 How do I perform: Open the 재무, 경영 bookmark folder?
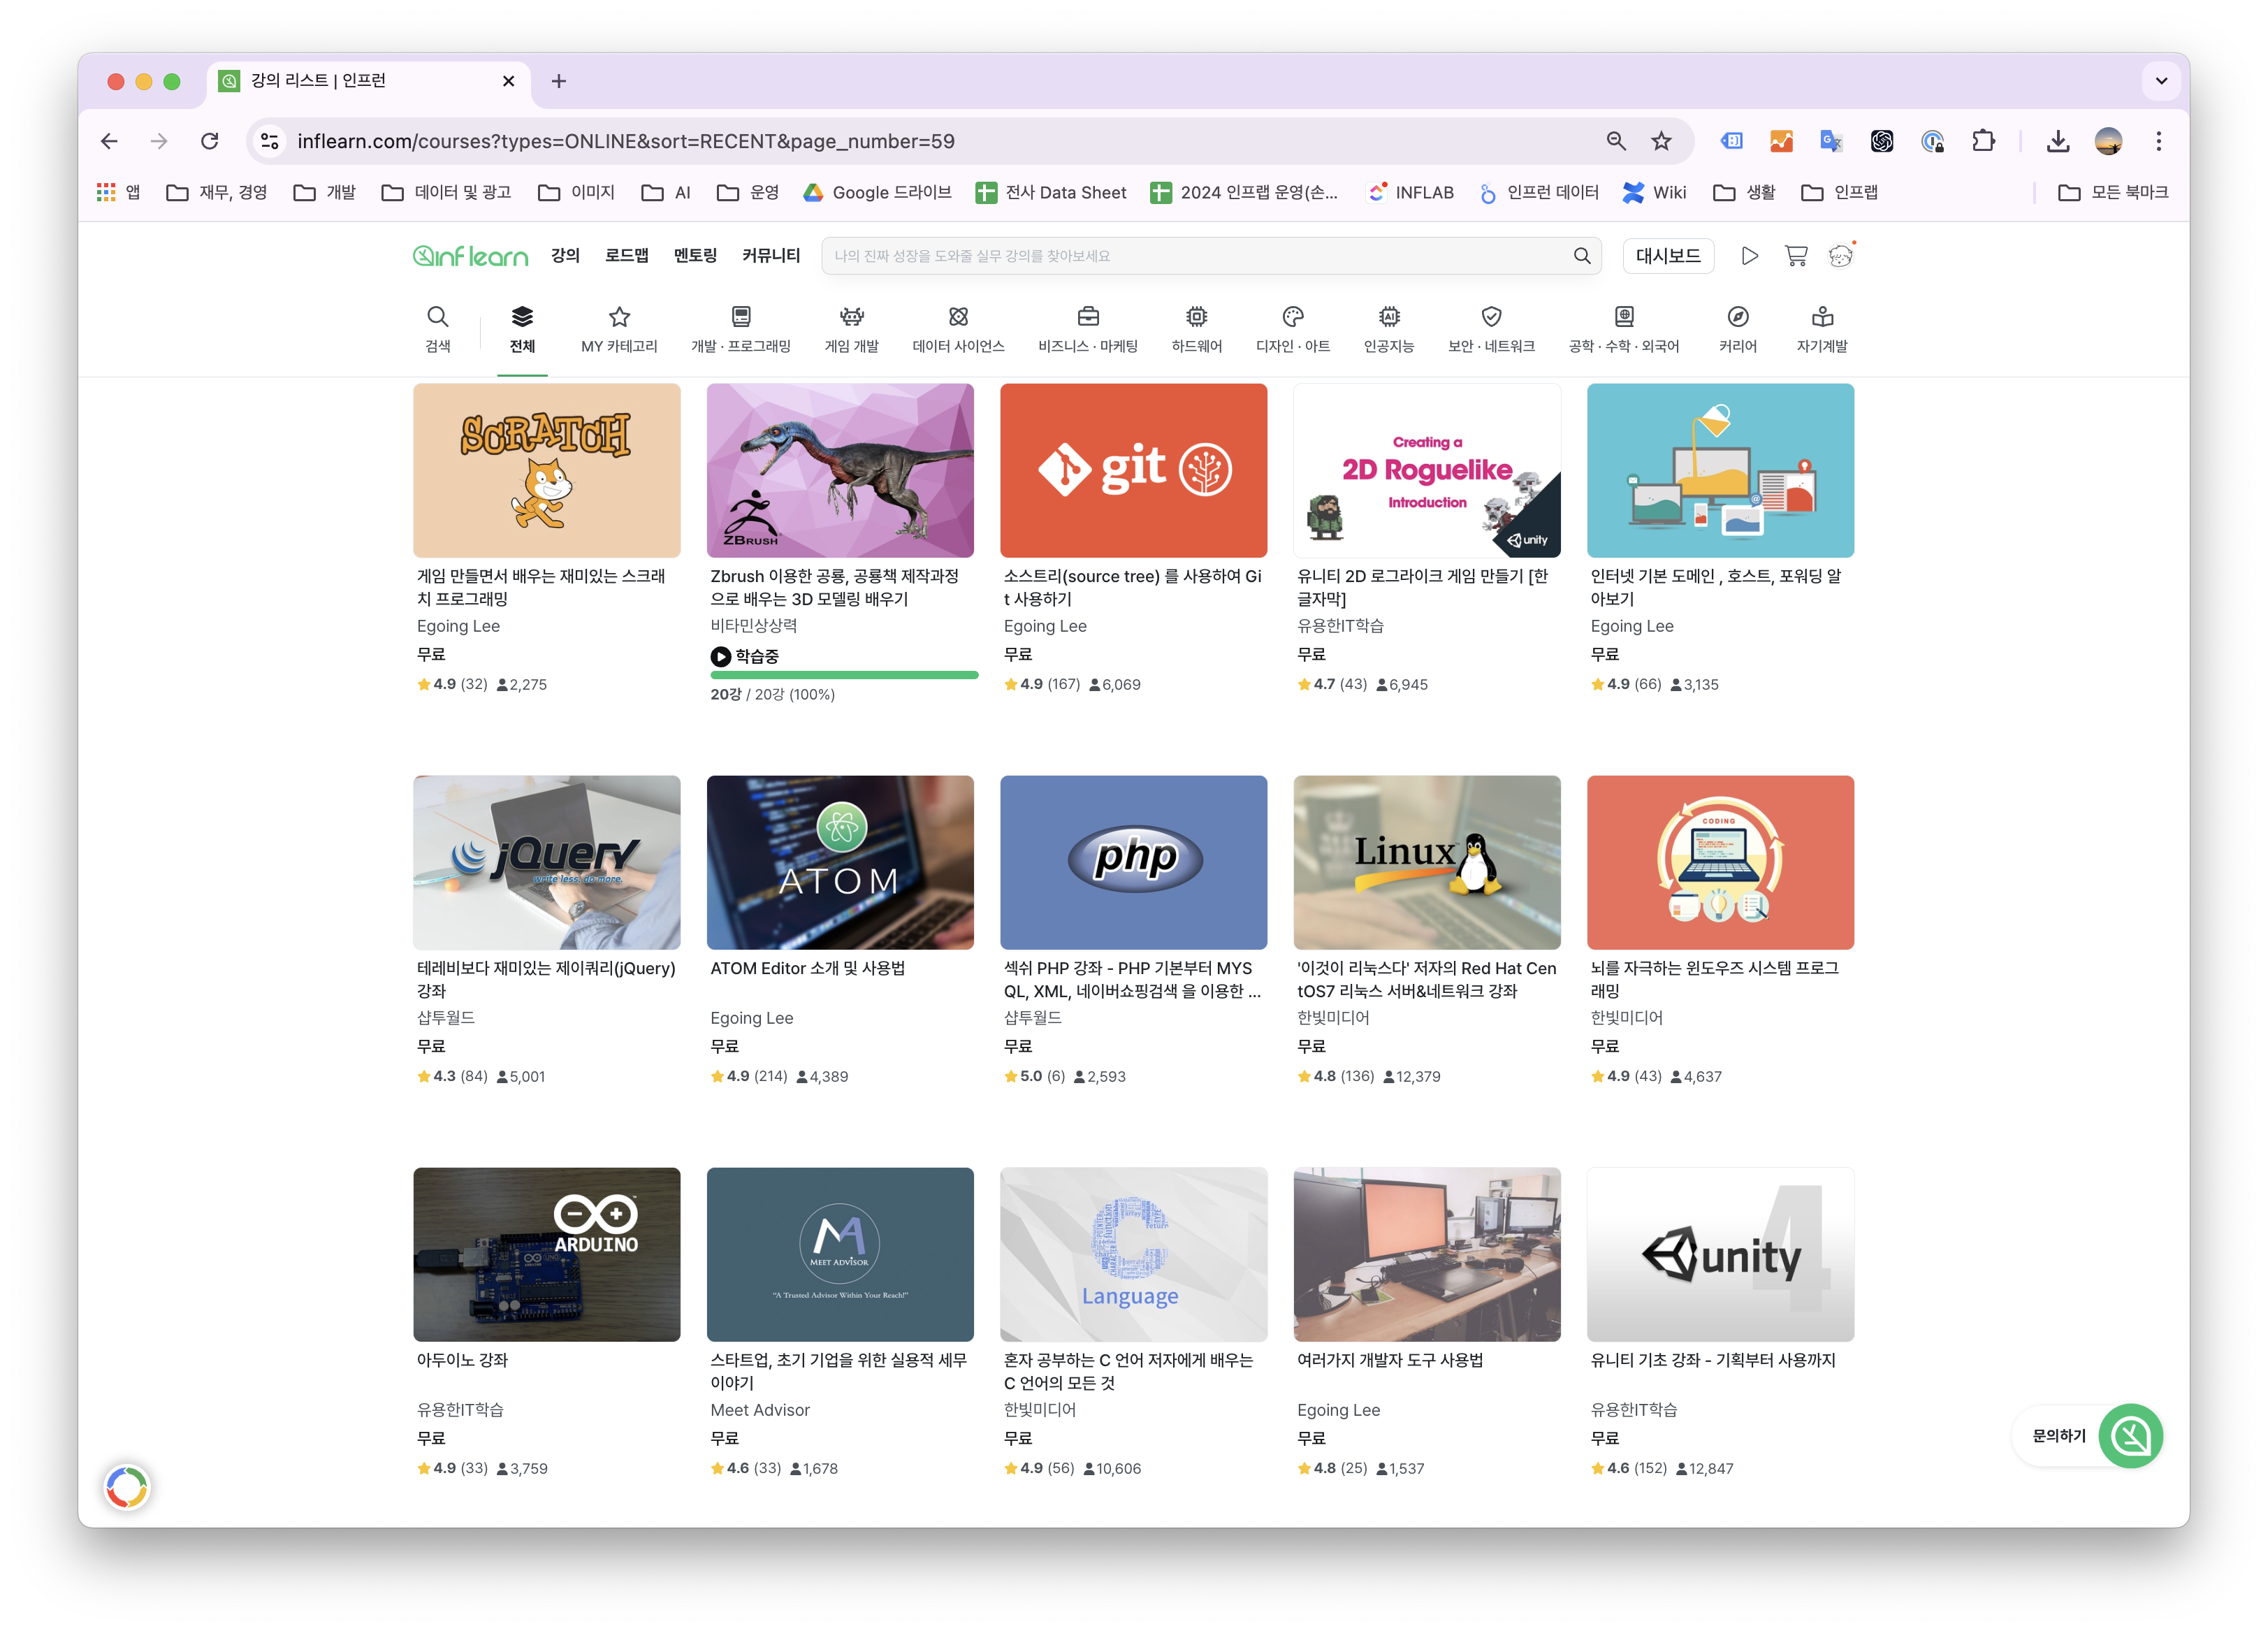217,192
